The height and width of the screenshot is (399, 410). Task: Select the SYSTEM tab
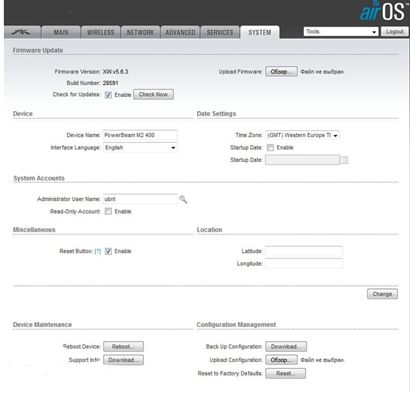(260, 32)
